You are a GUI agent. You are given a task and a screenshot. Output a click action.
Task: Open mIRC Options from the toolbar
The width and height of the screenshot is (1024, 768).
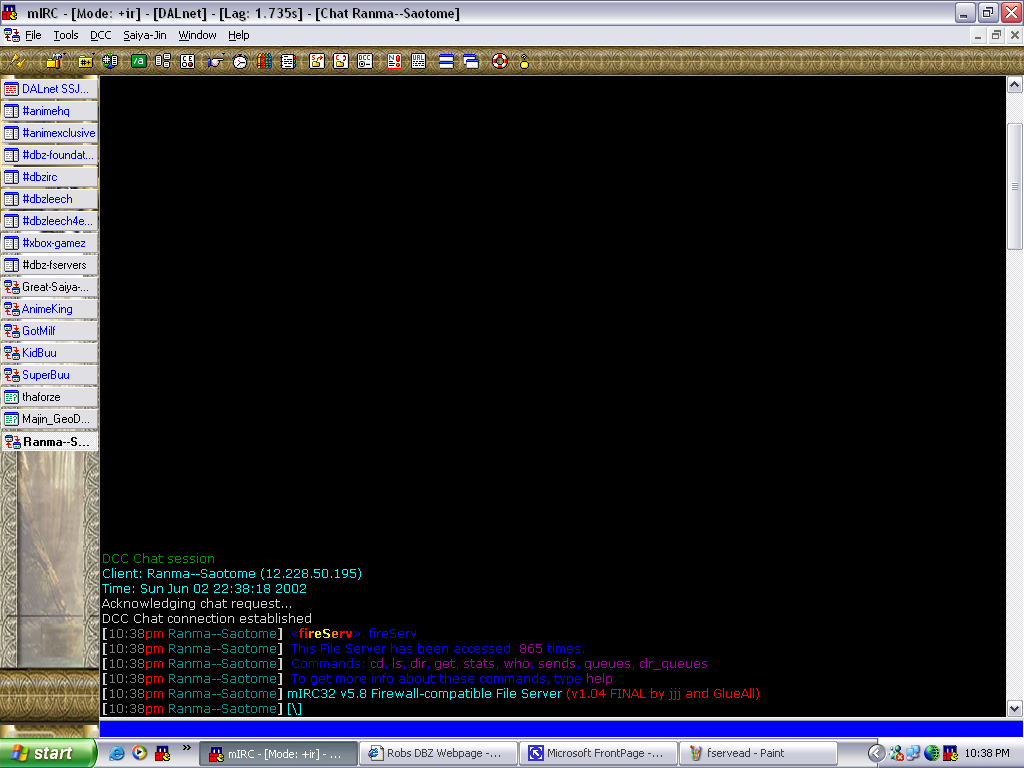pos(54,61)
